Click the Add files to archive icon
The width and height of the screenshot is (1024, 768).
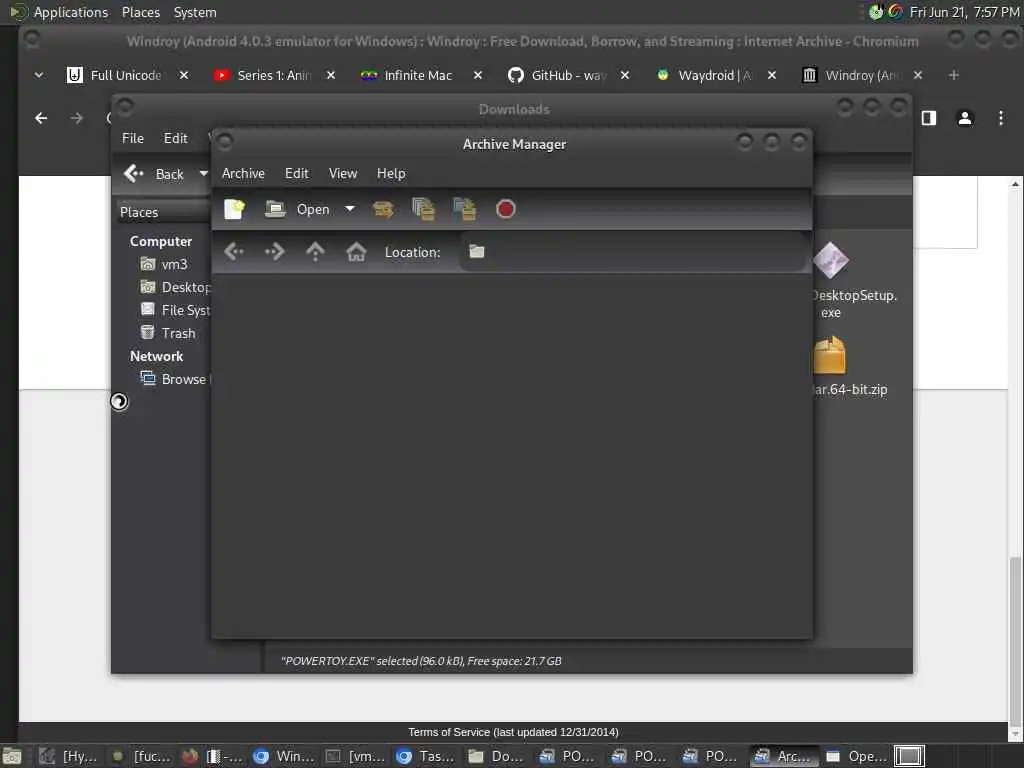click(423, 209)
